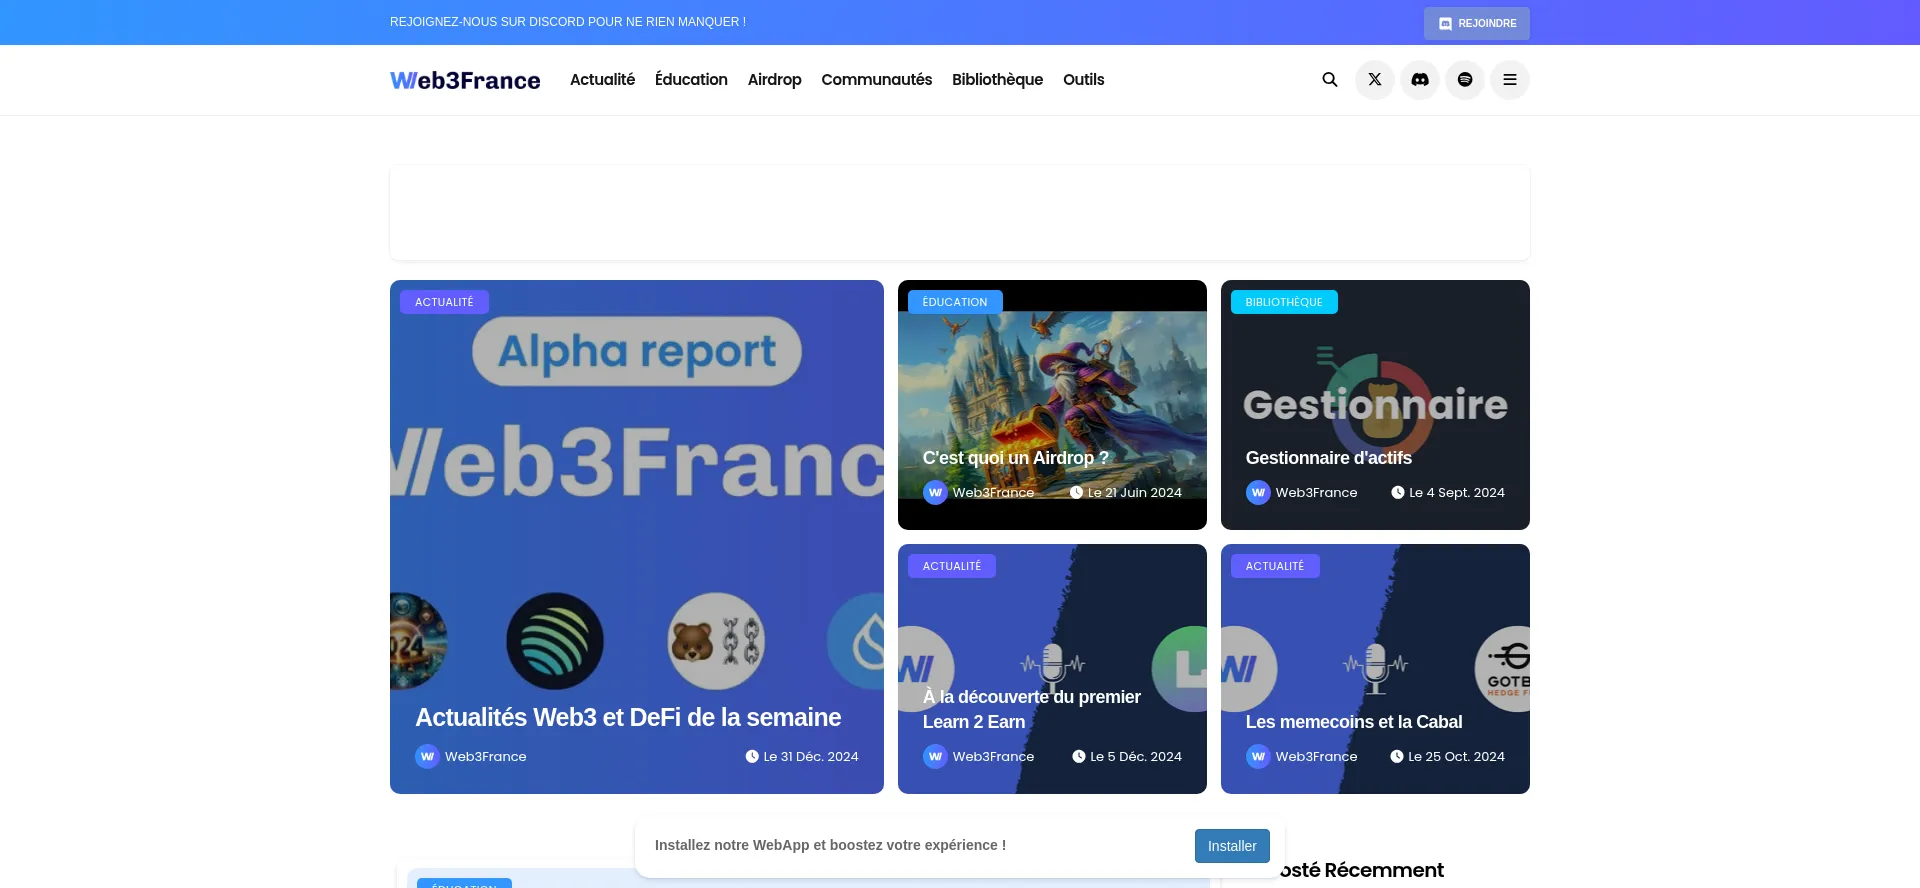1920x888 pixels.
Task: Click Web3France author avatar on Learn 2 Earn card
Action: tap(935, 756)
